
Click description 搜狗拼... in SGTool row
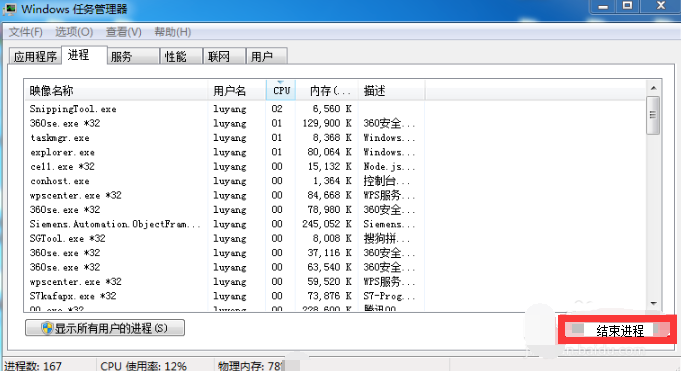[x=387, y=238]
